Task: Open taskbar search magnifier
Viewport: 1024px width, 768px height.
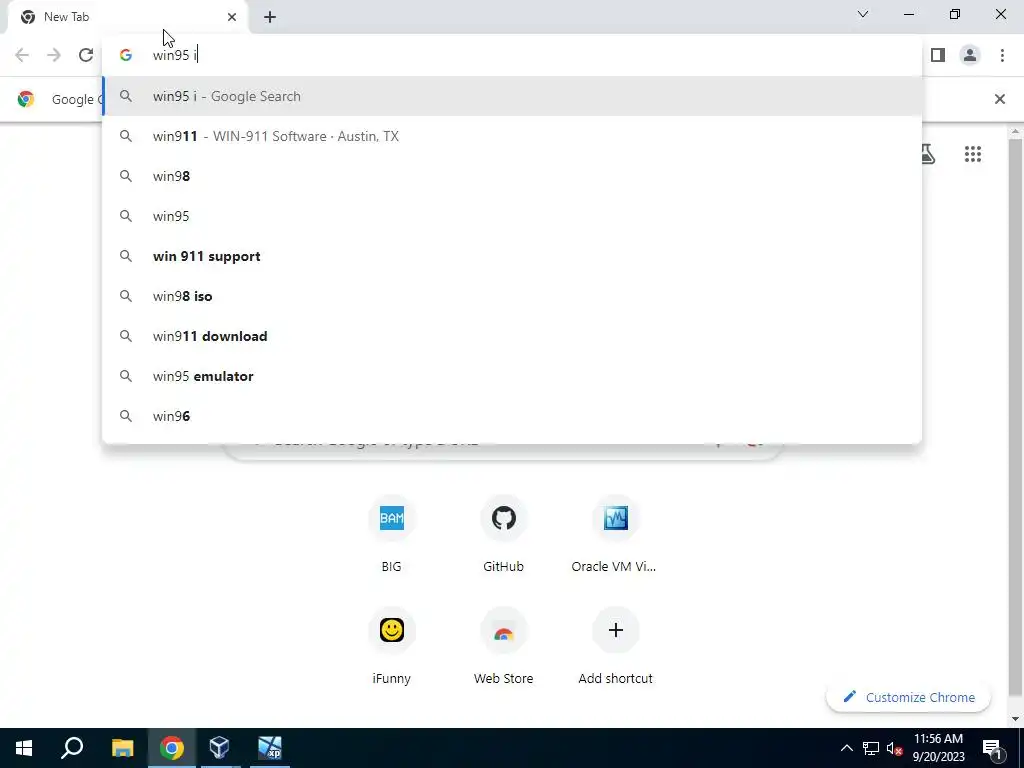Action: [72, 748]
